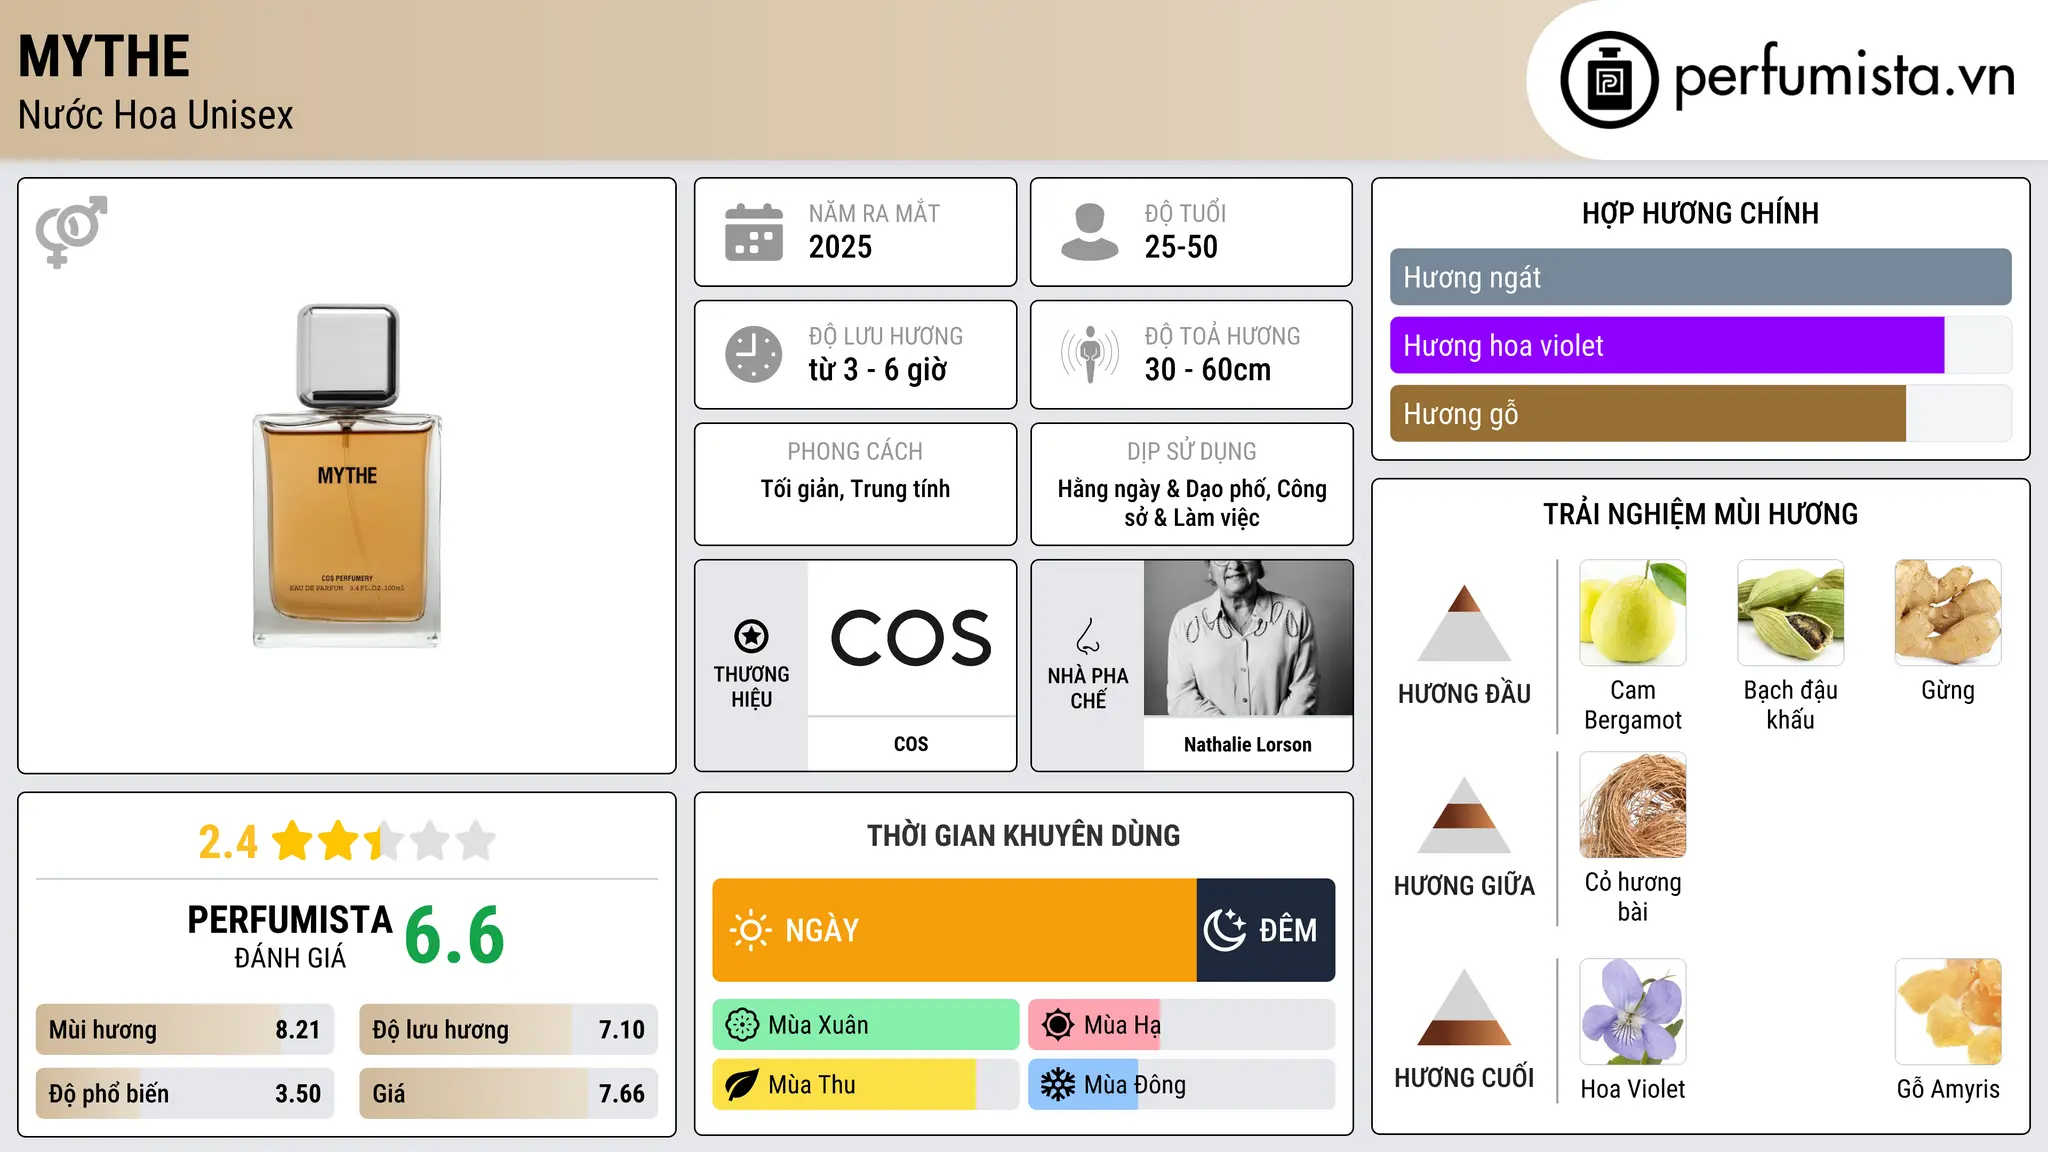Click the Hương Đầu label text

1464,694
